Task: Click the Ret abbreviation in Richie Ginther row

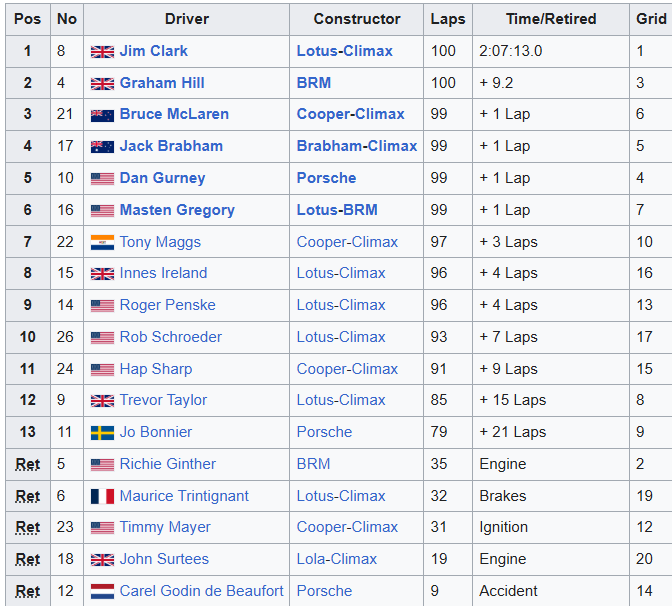Action: (x=27, y=464)
